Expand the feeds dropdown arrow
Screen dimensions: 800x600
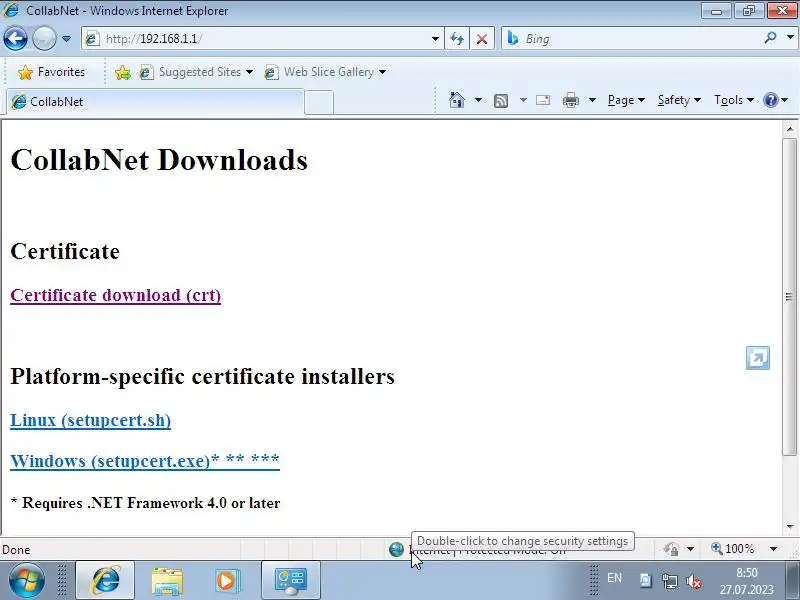(x=523, y=100)
